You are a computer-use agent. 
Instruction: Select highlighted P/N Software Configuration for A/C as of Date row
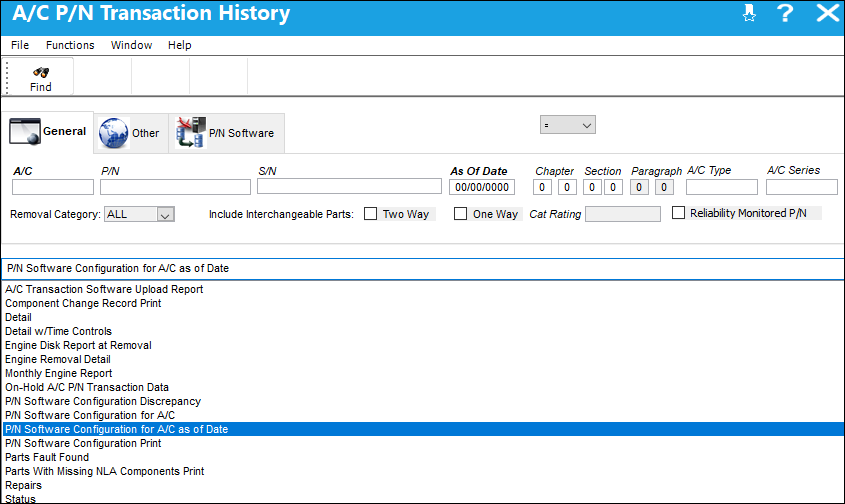click(x=422, y=430)
